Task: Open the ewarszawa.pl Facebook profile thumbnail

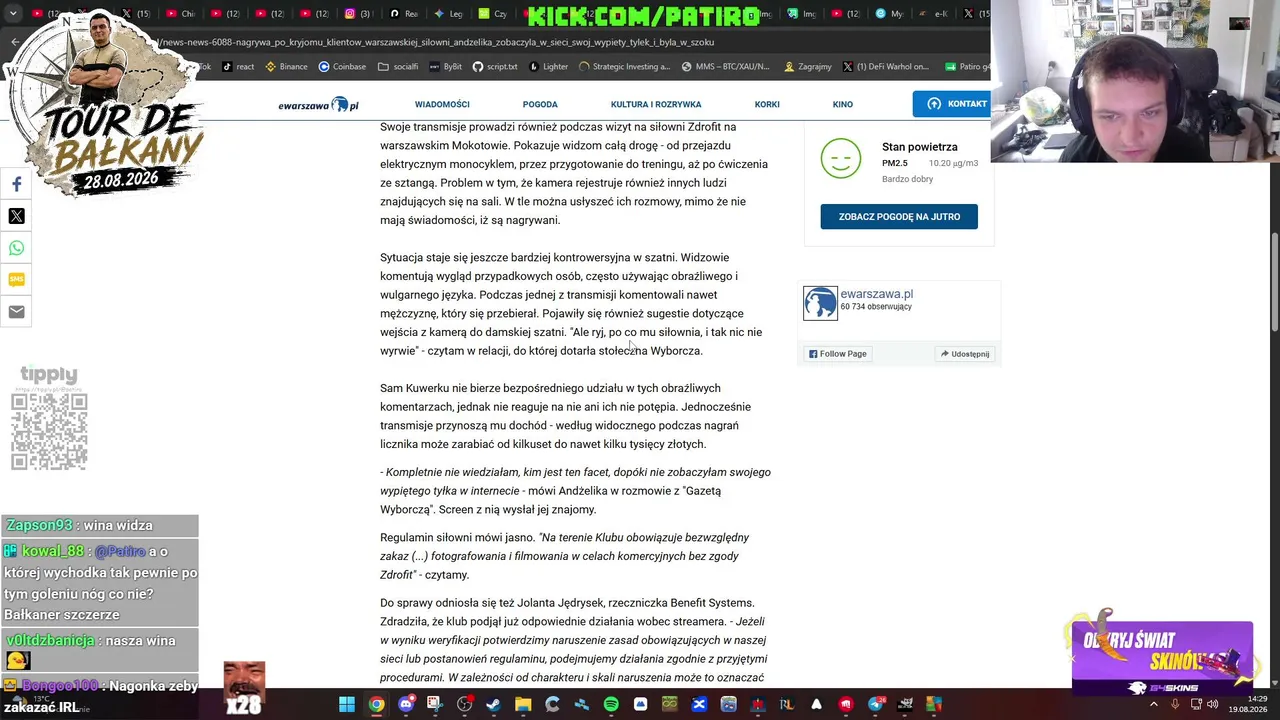Action: (820, 303)
